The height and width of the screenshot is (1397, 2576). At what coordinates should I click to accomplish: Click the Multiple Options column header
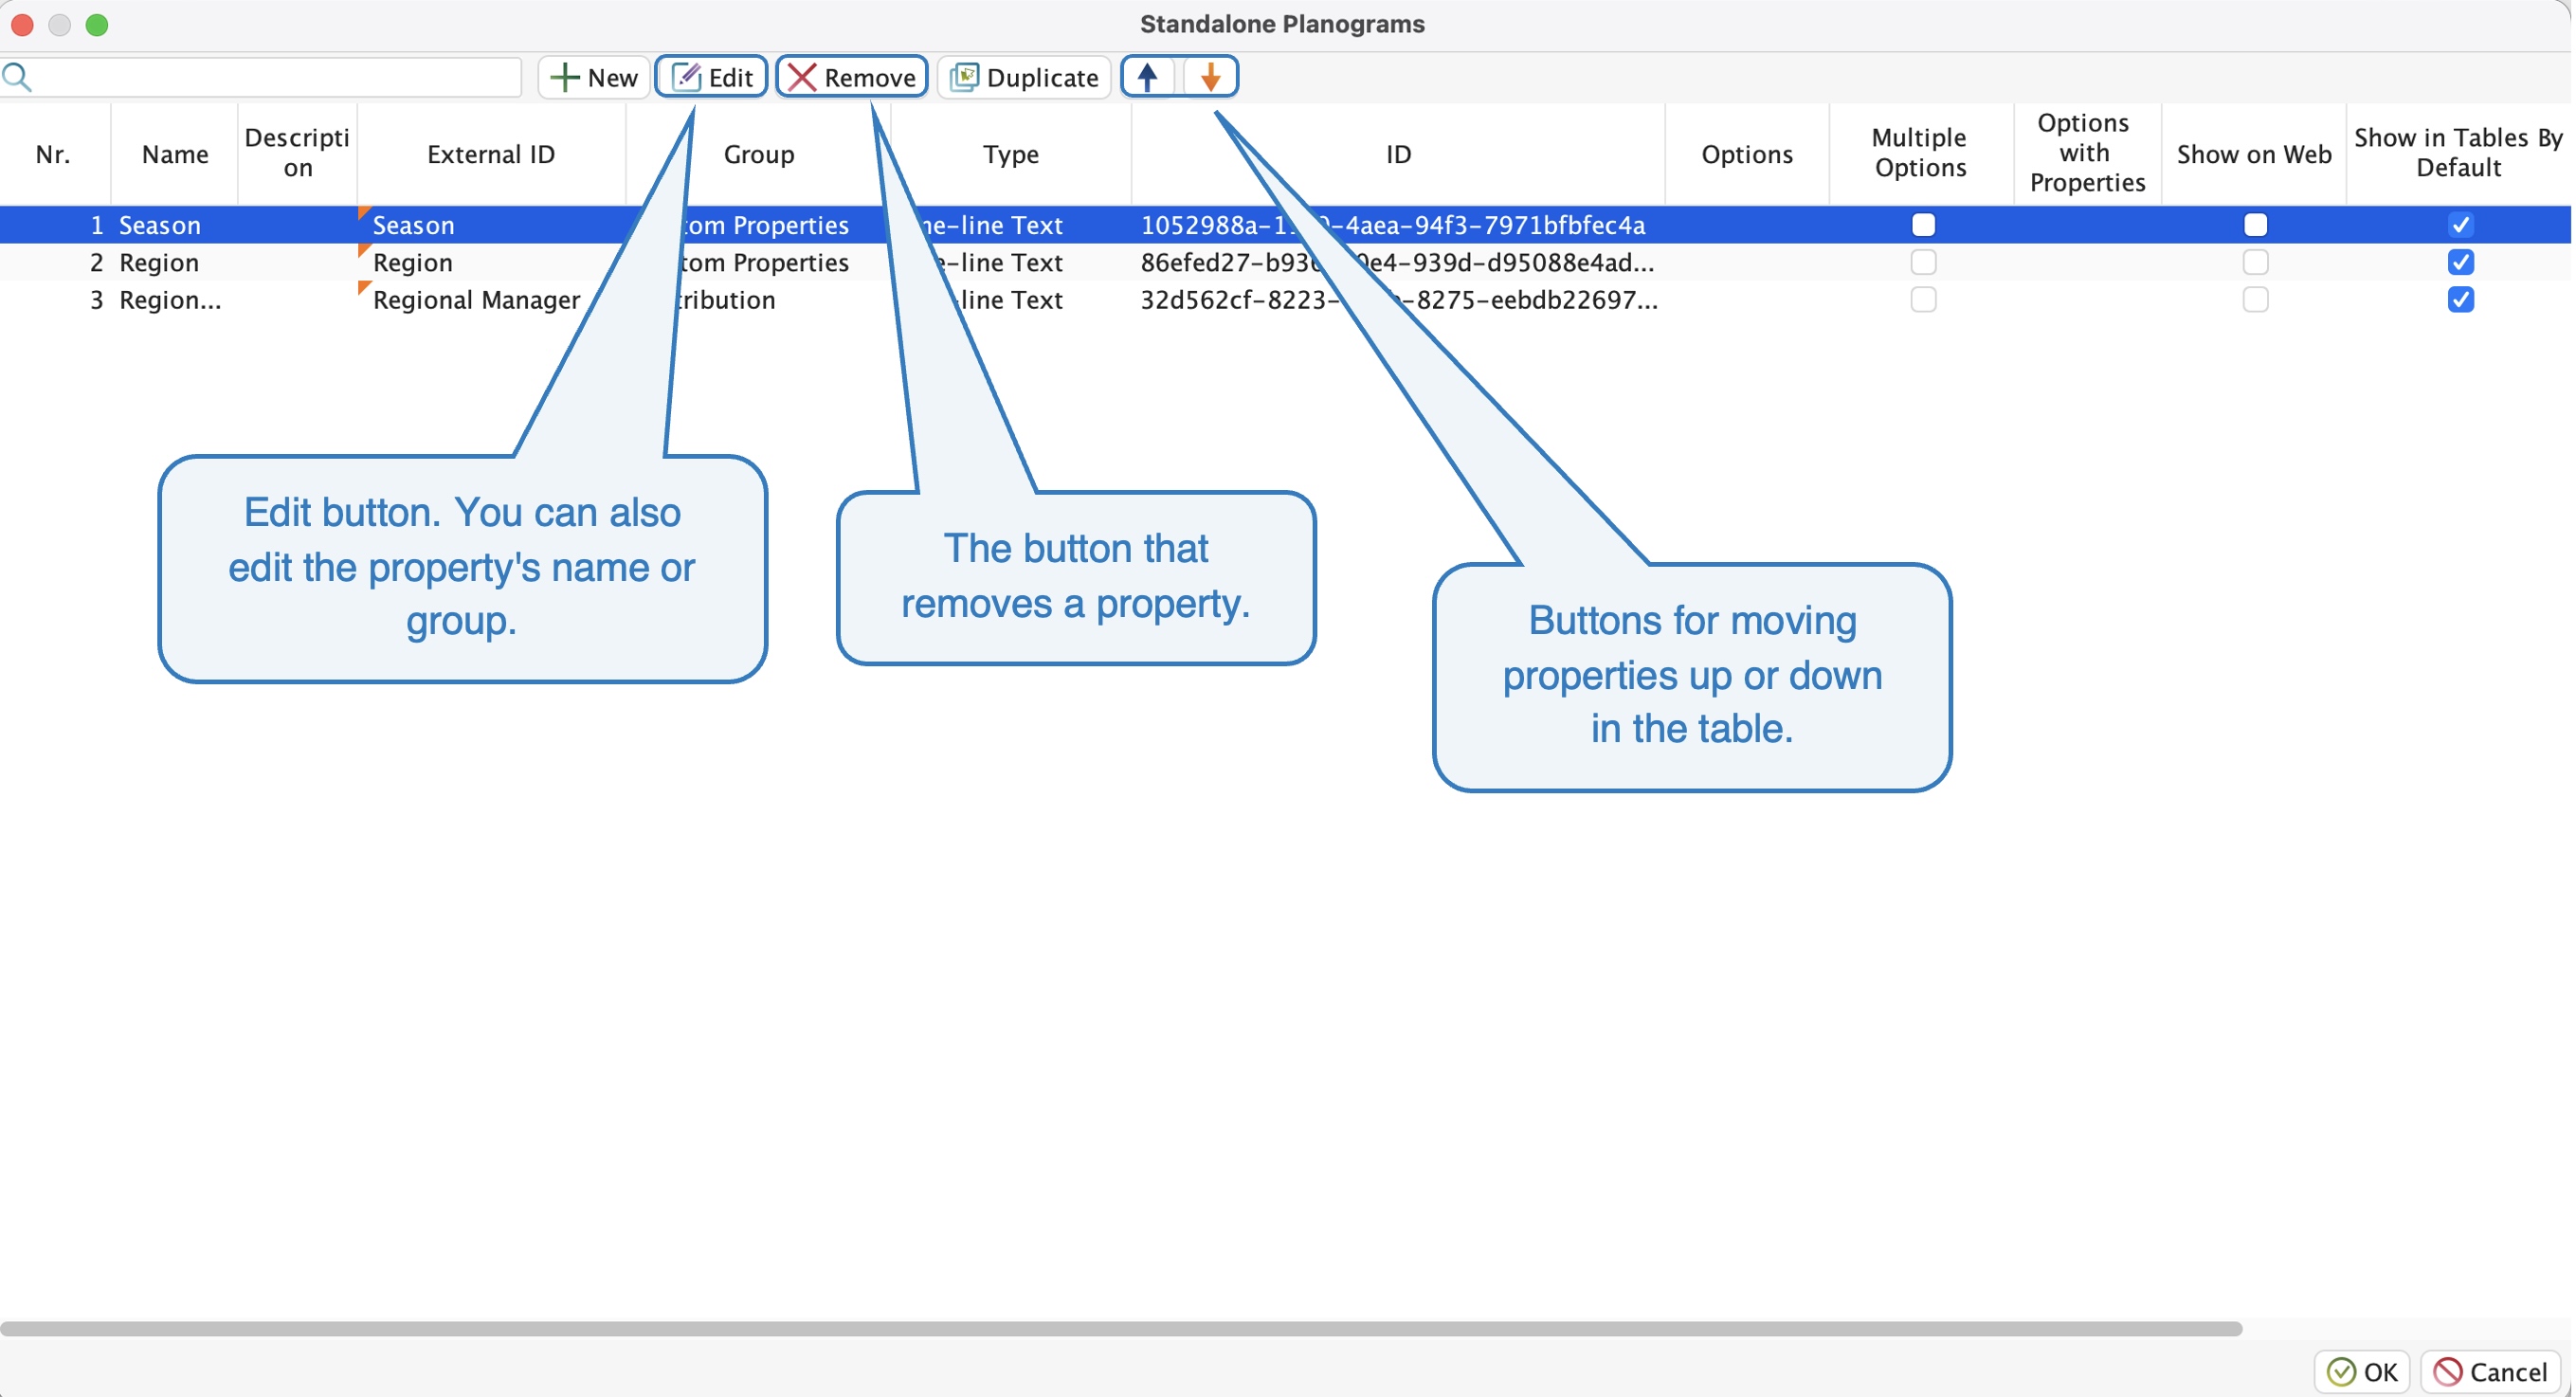[x=1921, y=154]
